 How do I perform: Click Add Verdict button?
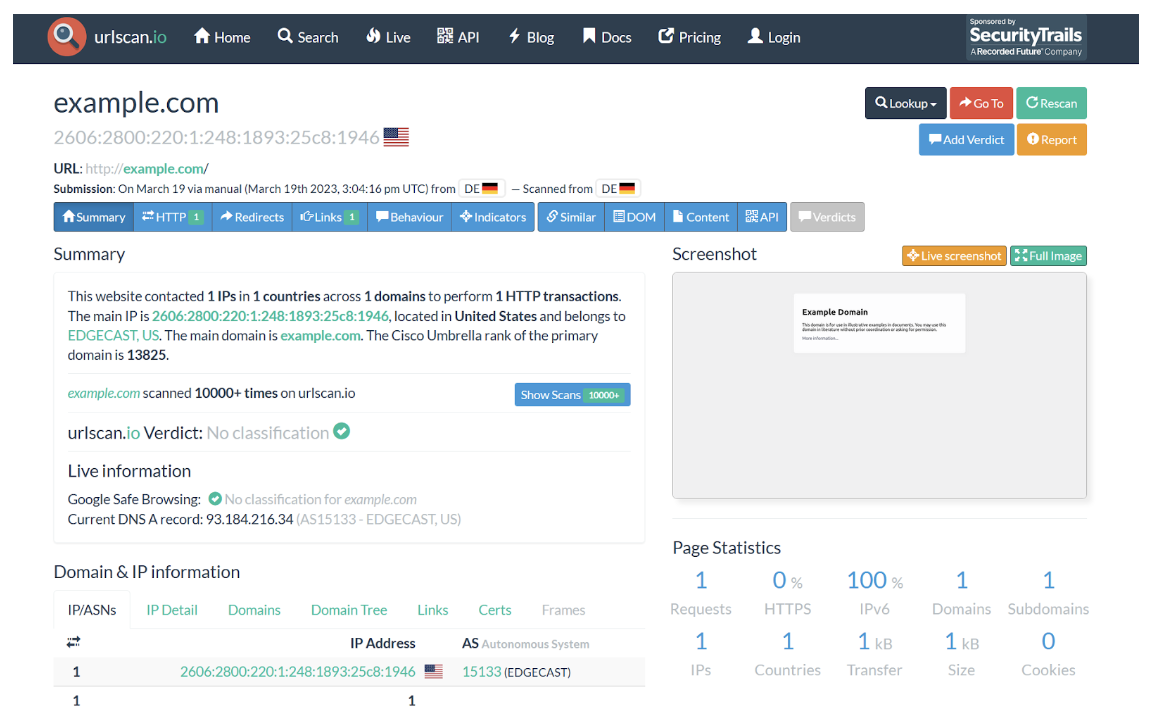(966, 139)
